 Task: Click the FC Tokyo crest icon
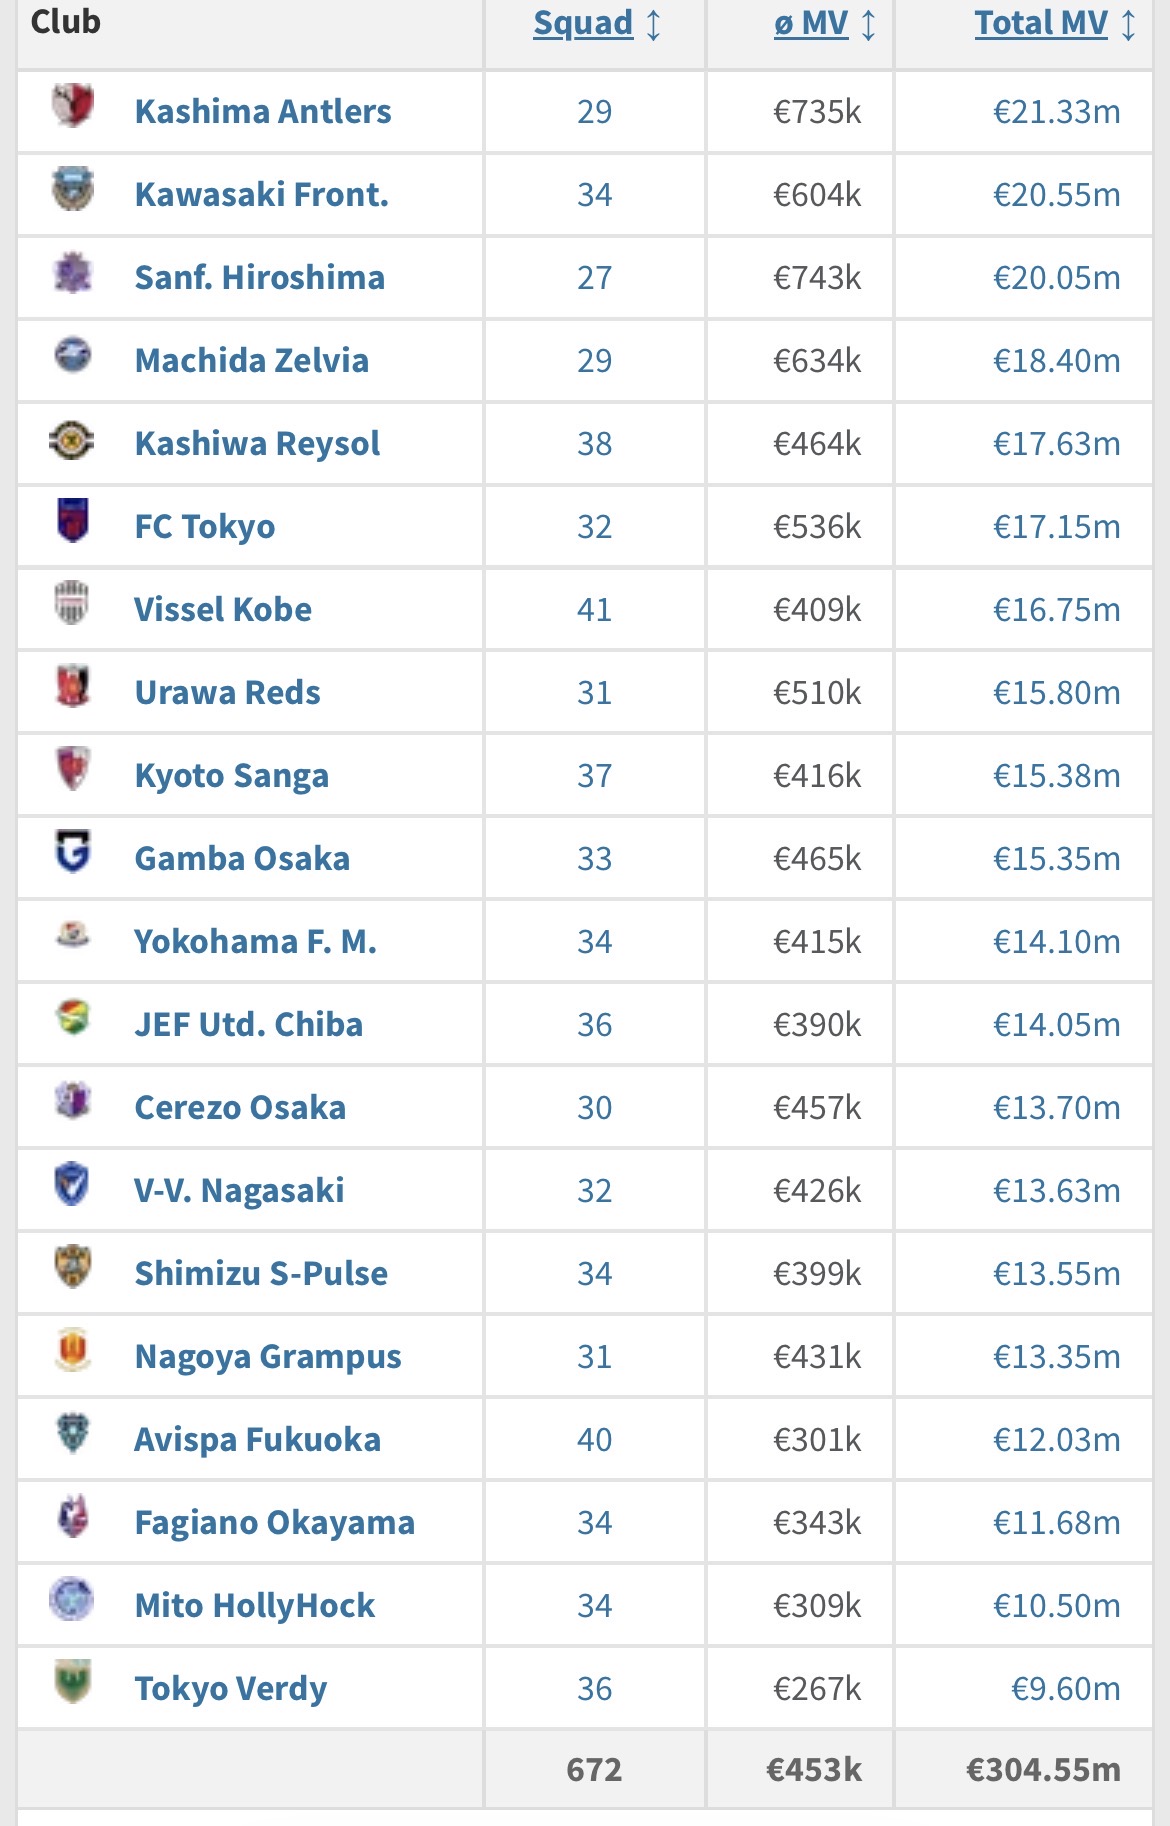pyautogui.click(x=72, y=520)
